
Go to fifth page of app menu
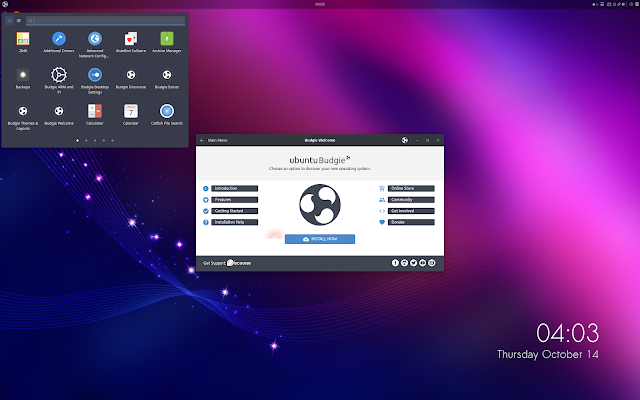point(113,140)
